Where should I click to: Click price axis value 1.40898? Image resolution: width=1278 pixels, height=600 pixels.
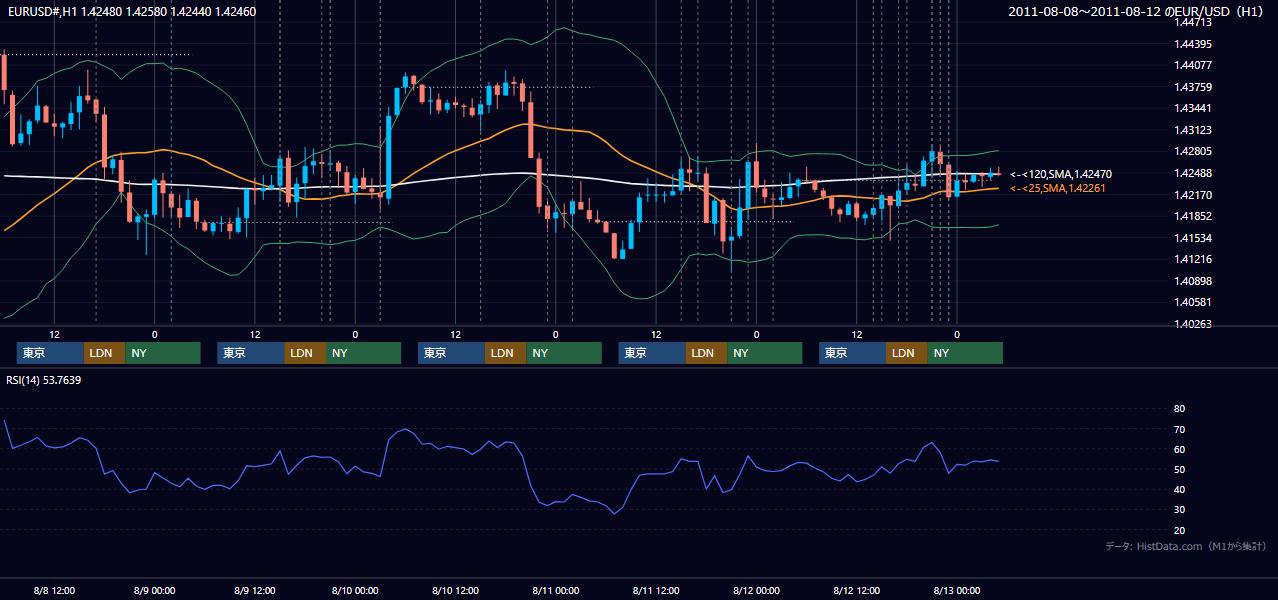point(1193,281)
